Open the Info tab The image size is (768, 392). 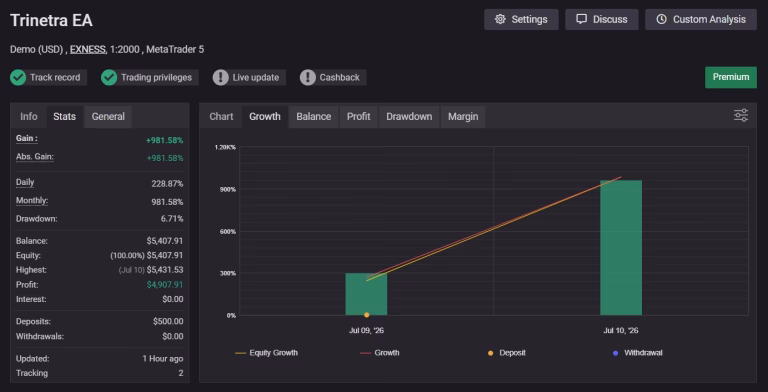28,117
